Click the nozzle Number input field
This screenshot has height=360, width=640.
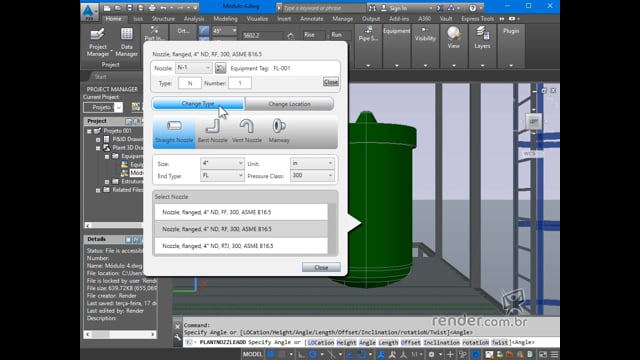pos(240,83)
